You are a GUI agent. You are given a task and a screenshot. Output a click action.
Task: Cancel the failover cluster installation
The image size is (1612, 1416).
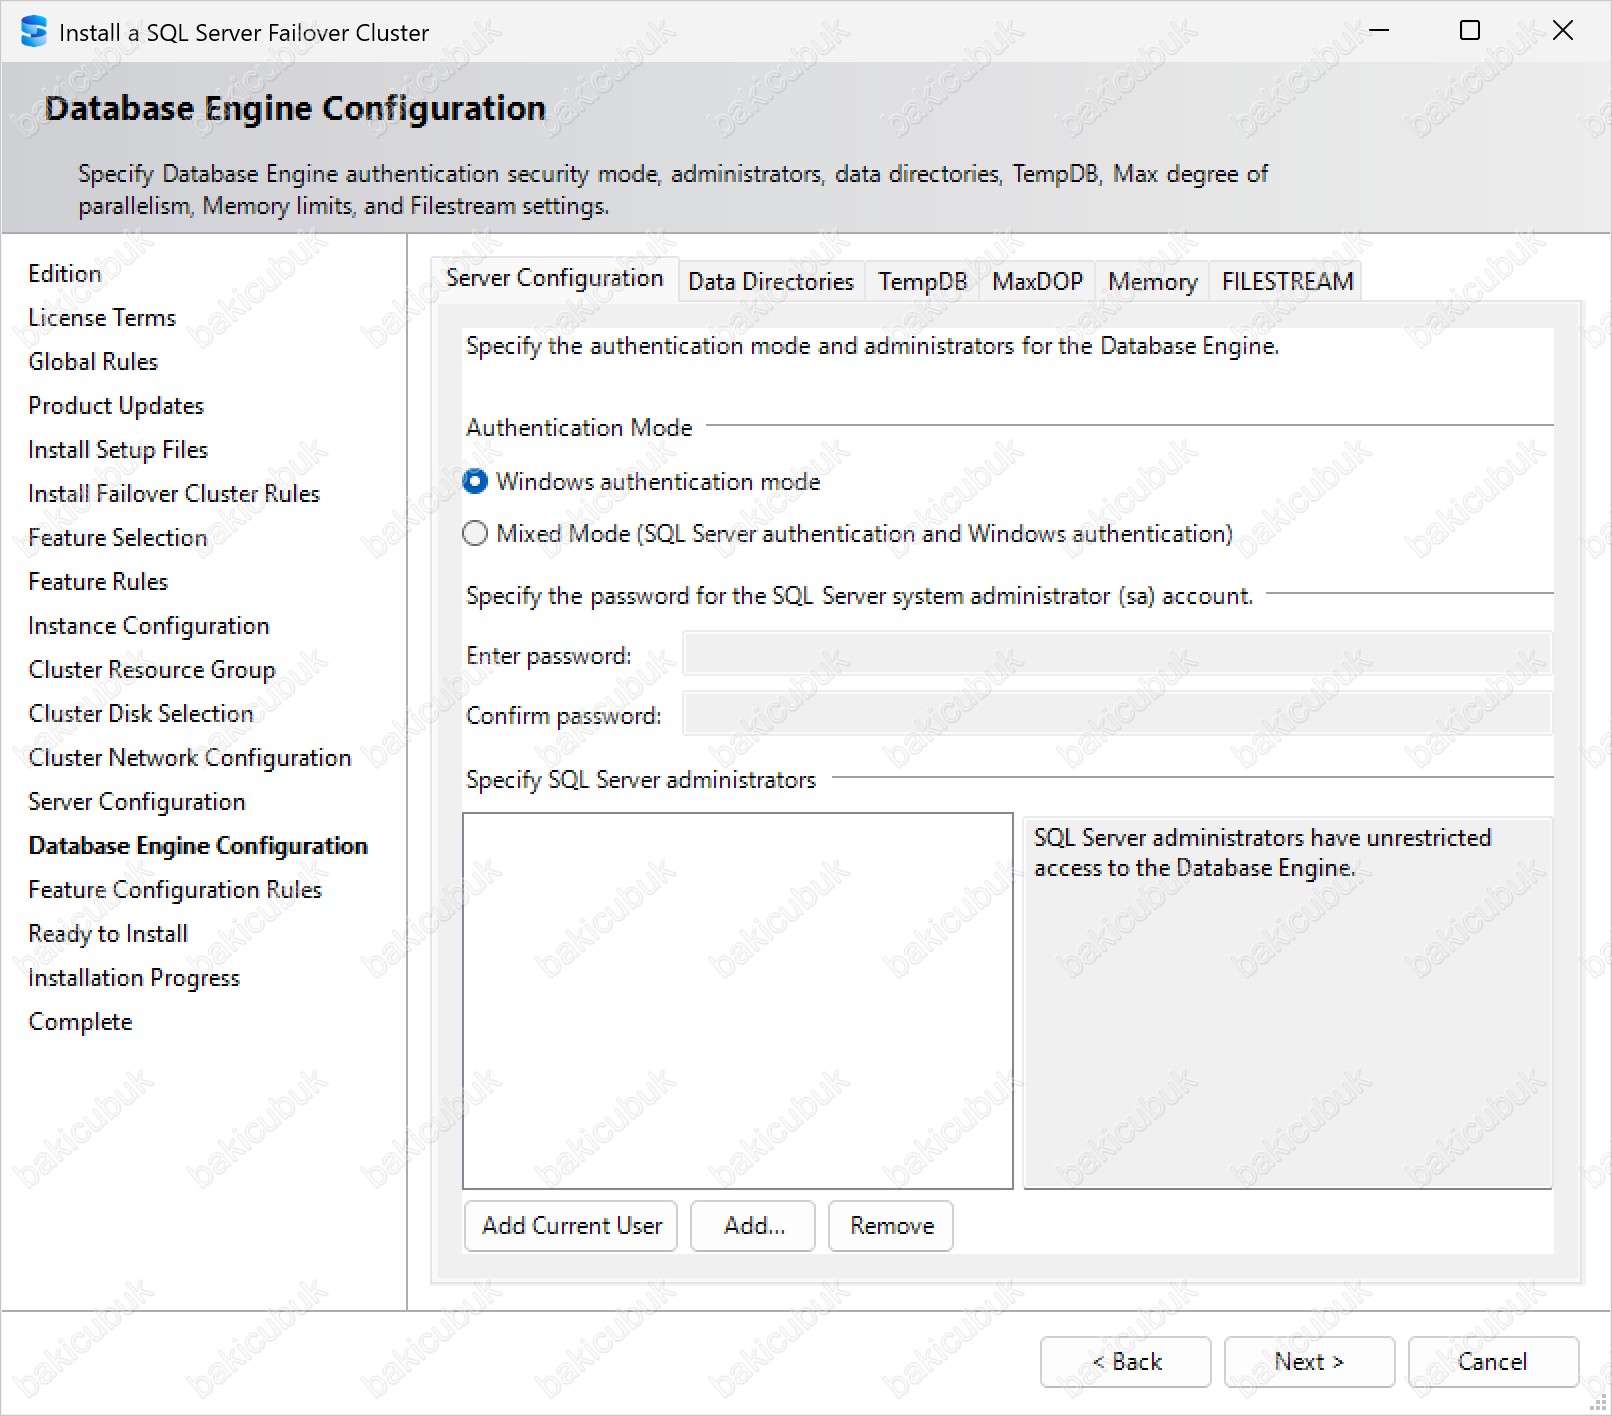[x=1493, y=1362]
